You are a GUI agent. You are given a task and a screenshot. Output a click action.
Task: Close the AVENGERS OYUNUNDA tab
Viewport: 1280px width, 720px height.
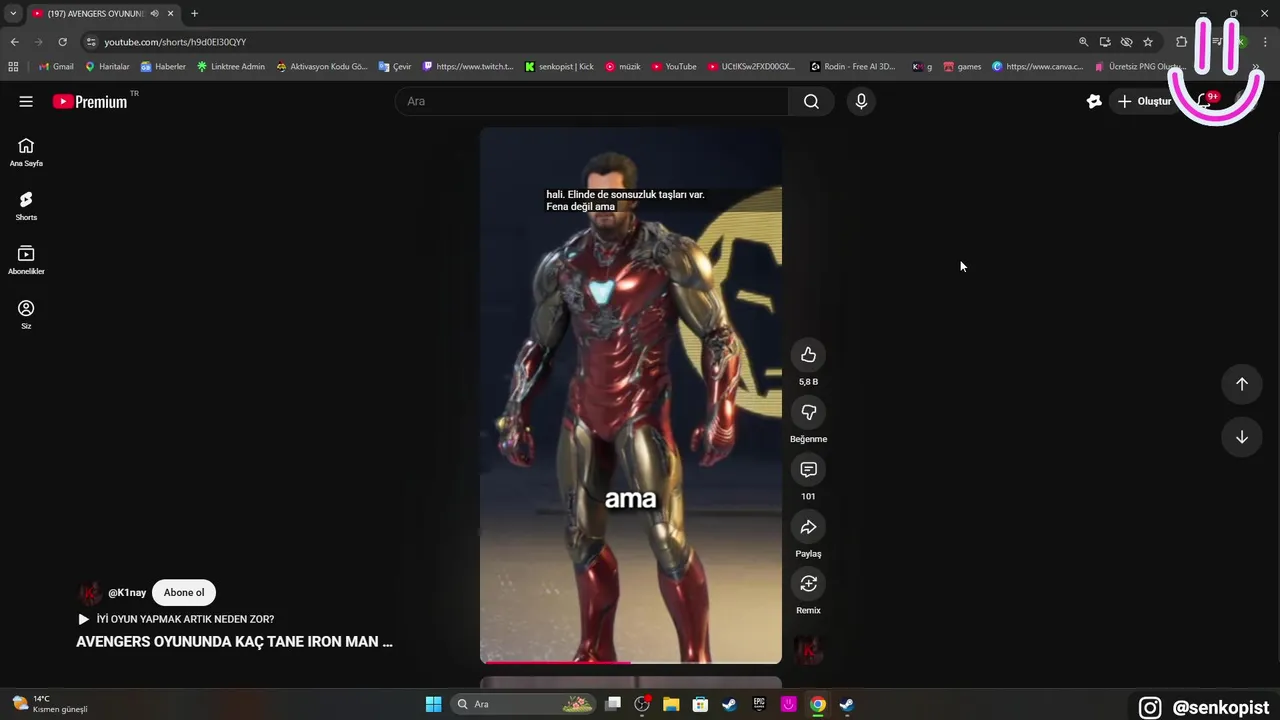pyautogui.click(x=172, y=14)
